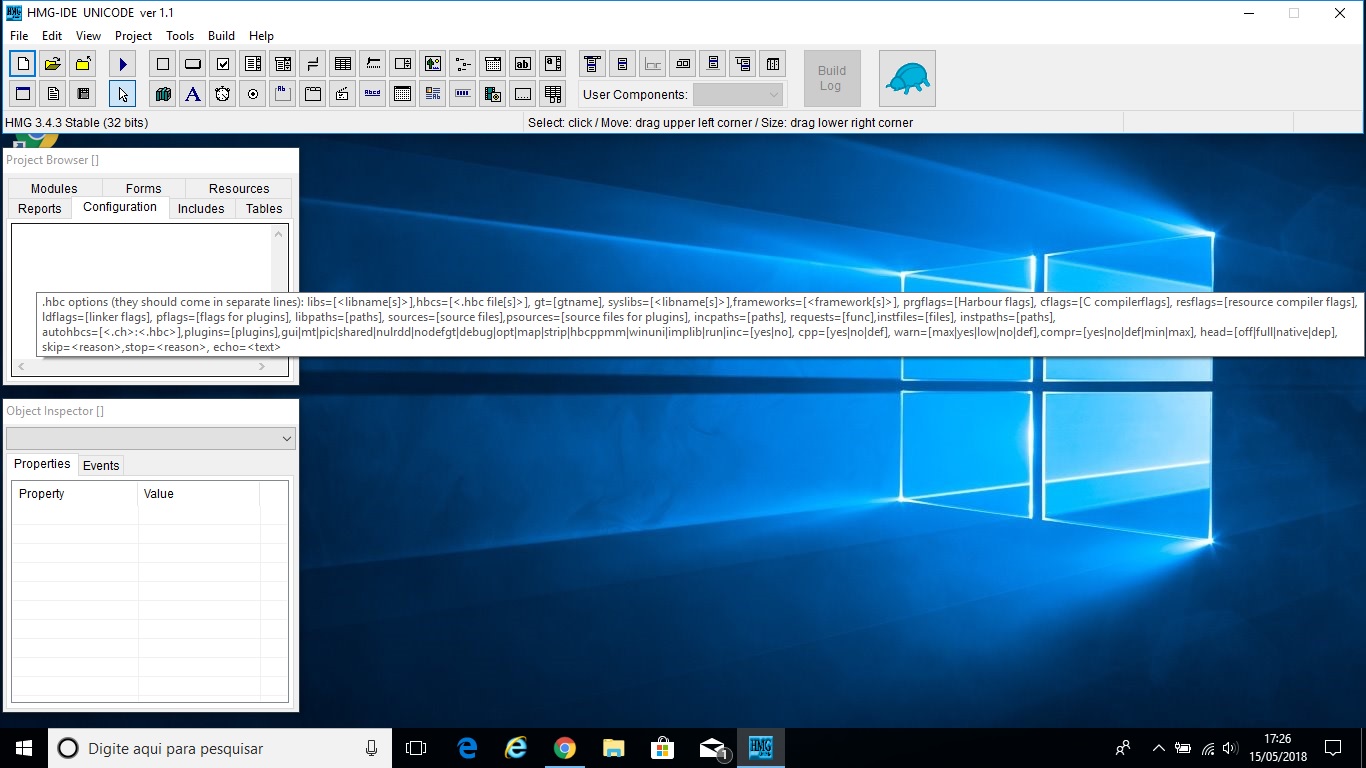This screenshot has width=1366, height=768.
Task: Open the Windows Start menu
Action: pos(24,748)
